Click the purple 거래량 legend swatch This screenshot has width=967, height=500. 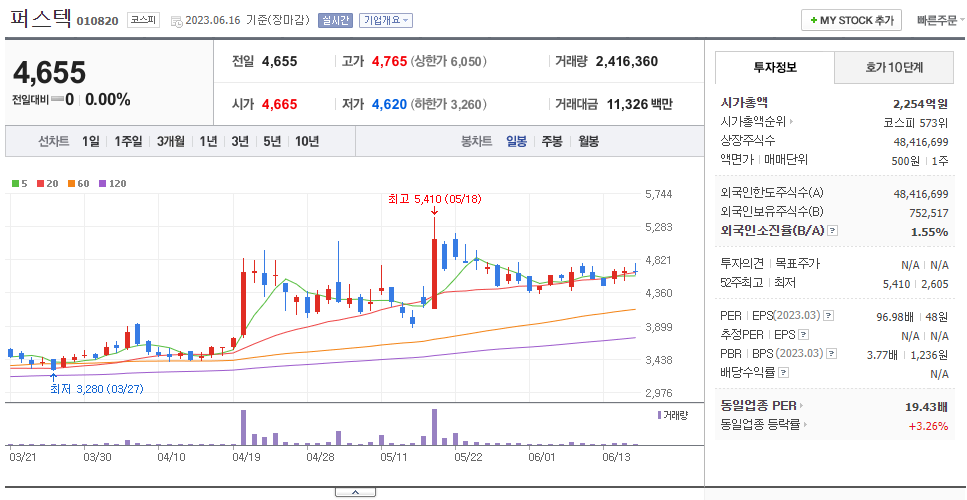pos(659,415)
